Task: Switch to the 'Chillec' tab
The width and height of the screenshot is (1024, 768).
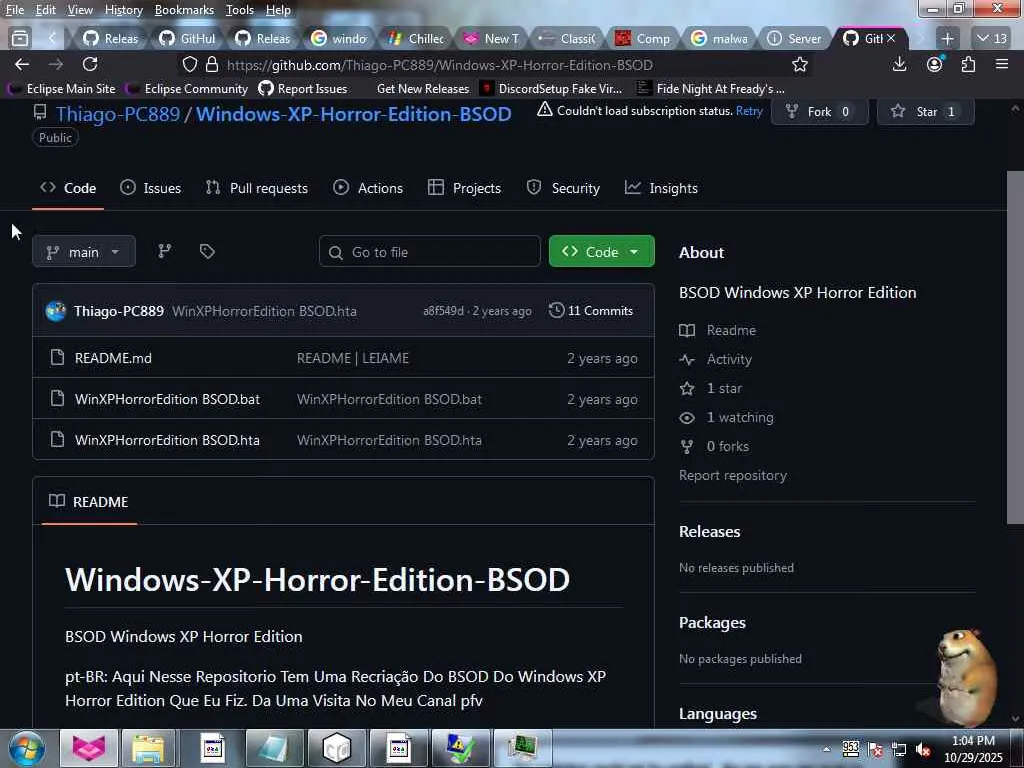Action: click(x=416, y=39)
